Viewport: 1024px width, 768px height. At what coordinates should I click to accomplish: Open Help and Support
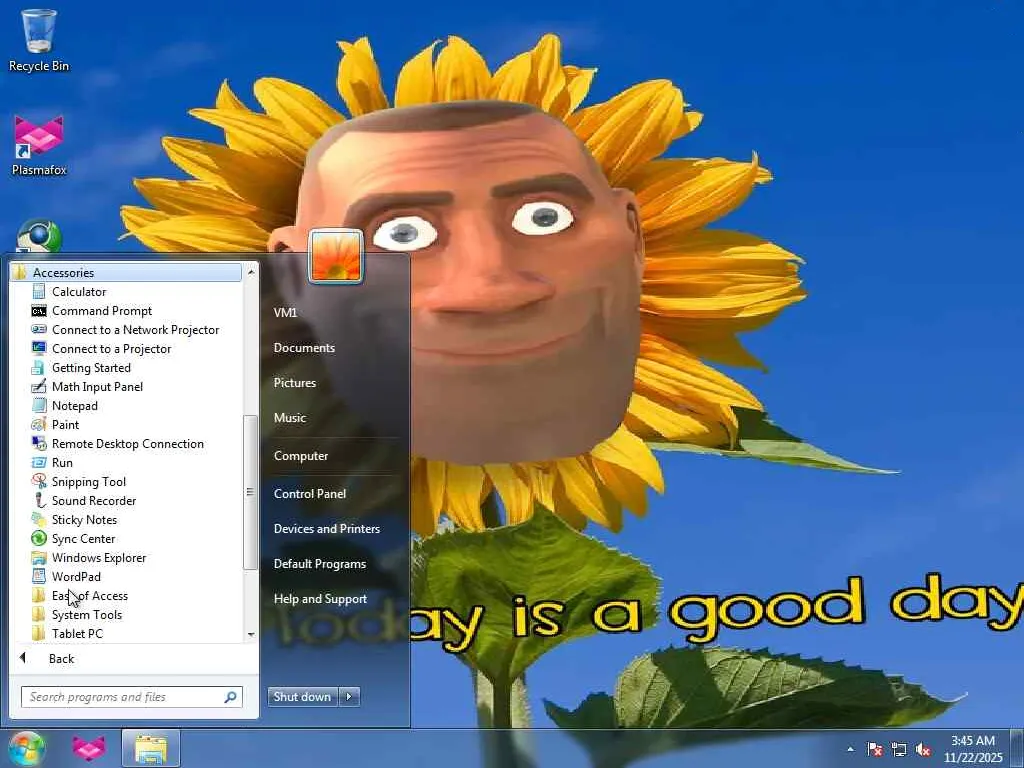pos(321,599)
